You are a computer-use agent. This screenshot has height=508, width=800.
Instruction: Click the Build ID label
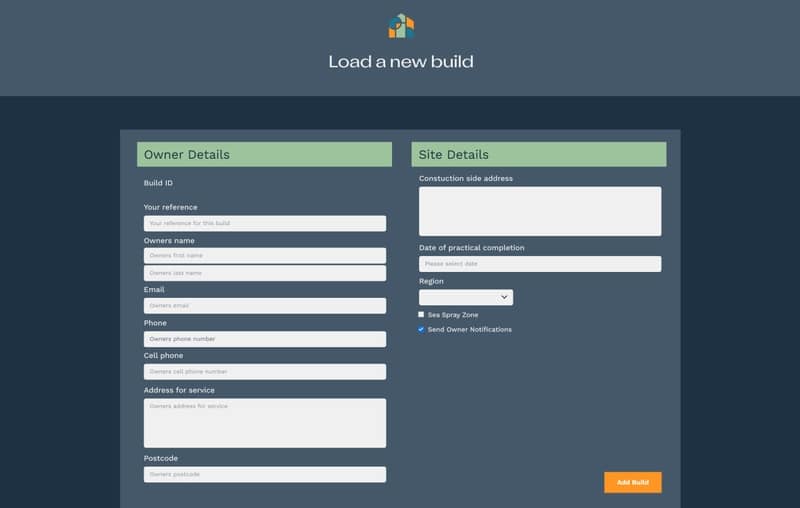click(x=158, y=183)
